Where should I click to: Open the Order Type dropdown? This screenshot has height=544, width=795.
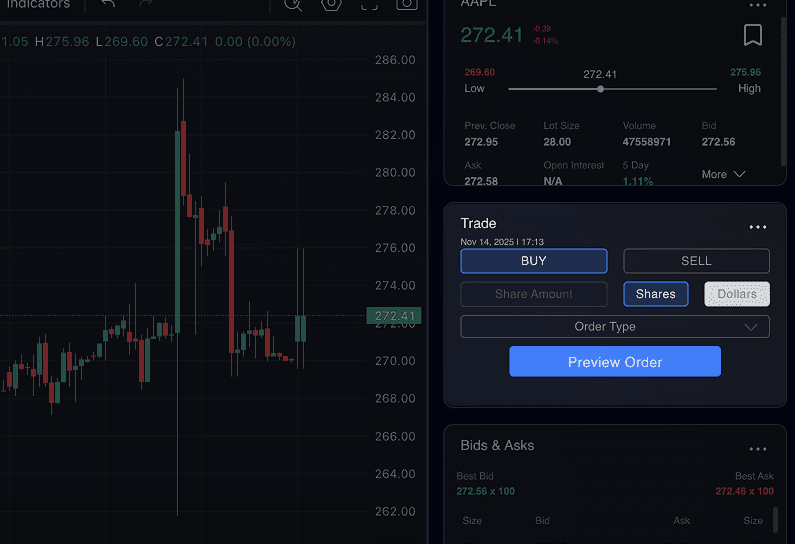(x=615, y=327)
